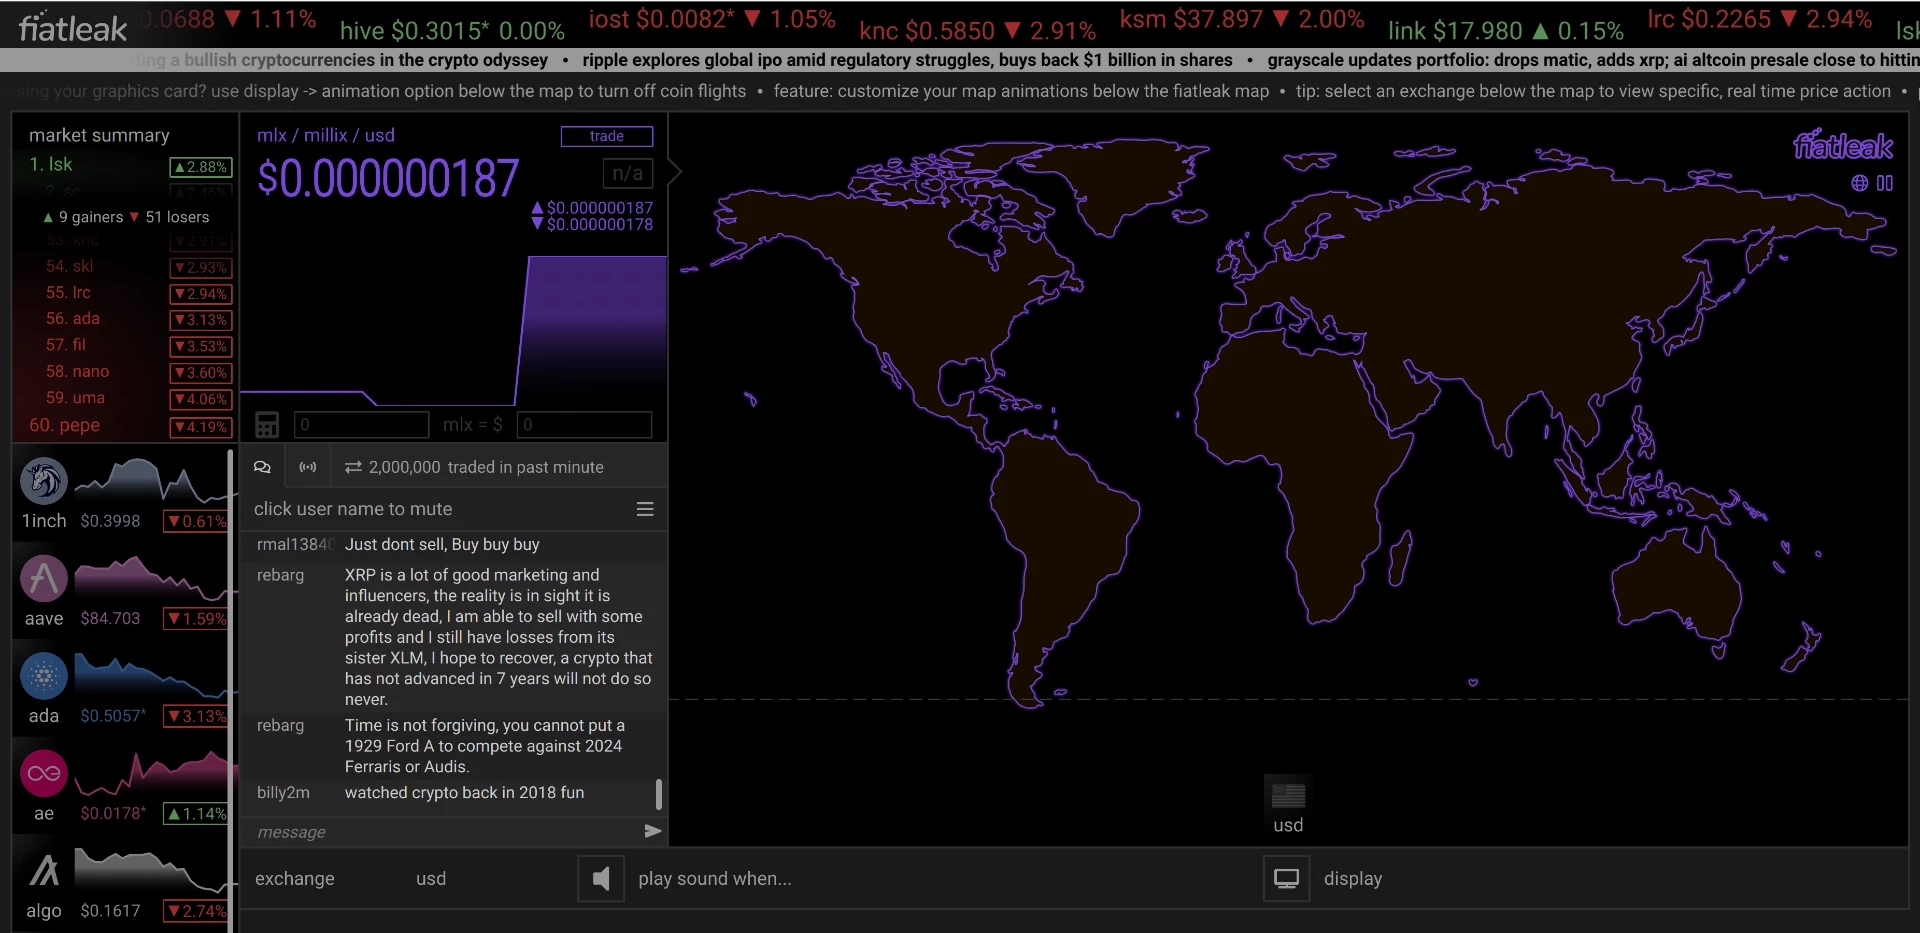Screen dimensions: 1920x933
Task: Click the globe icon on the map
Action: [1859, 183]
